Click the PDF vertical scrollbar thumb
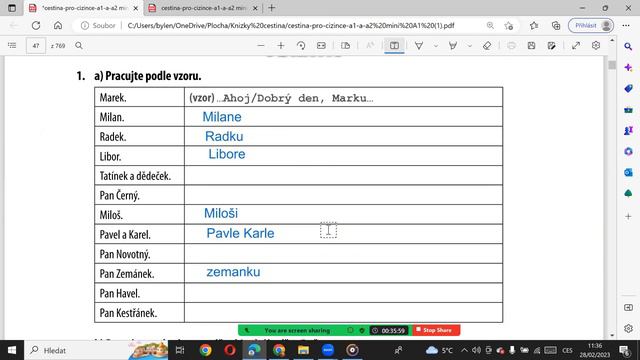 [x=611, y=65]
